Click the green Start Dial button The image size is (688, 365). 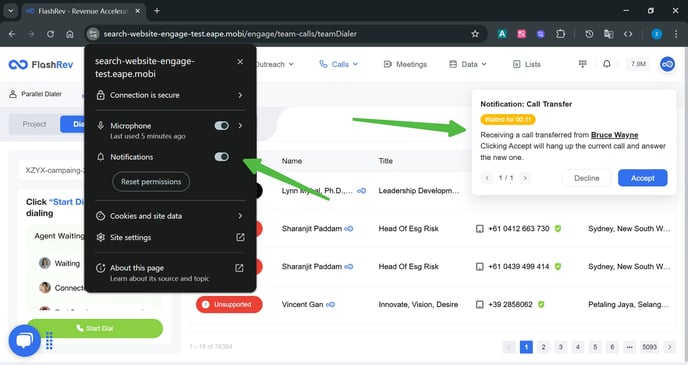click(95, 329)
